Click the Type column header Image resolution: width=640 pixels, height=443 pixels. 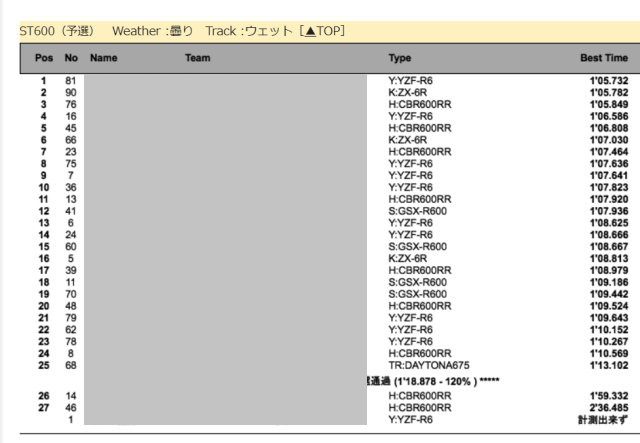[x=400, y=59]
